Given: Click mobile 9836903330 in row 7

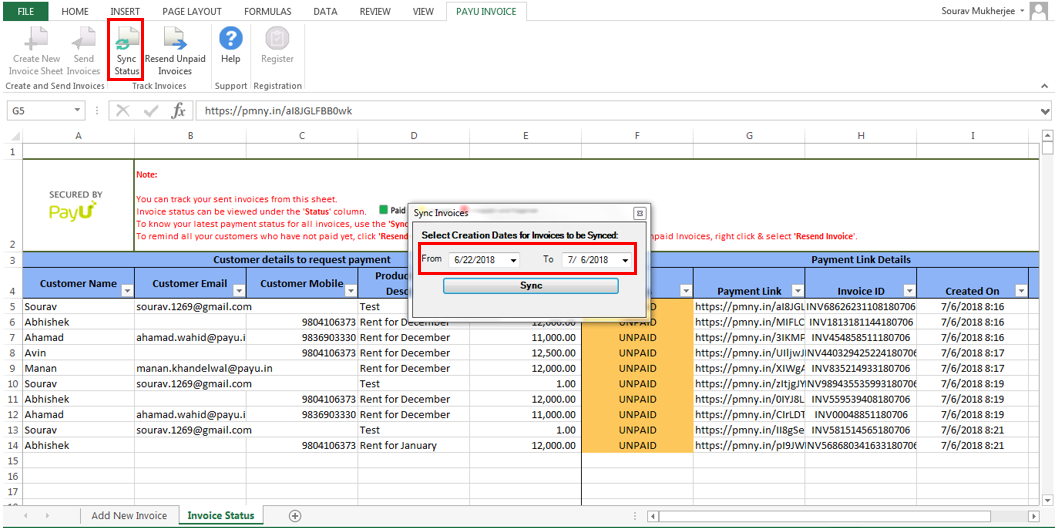Looking at the screenshot, I should (x=302, y=338).
